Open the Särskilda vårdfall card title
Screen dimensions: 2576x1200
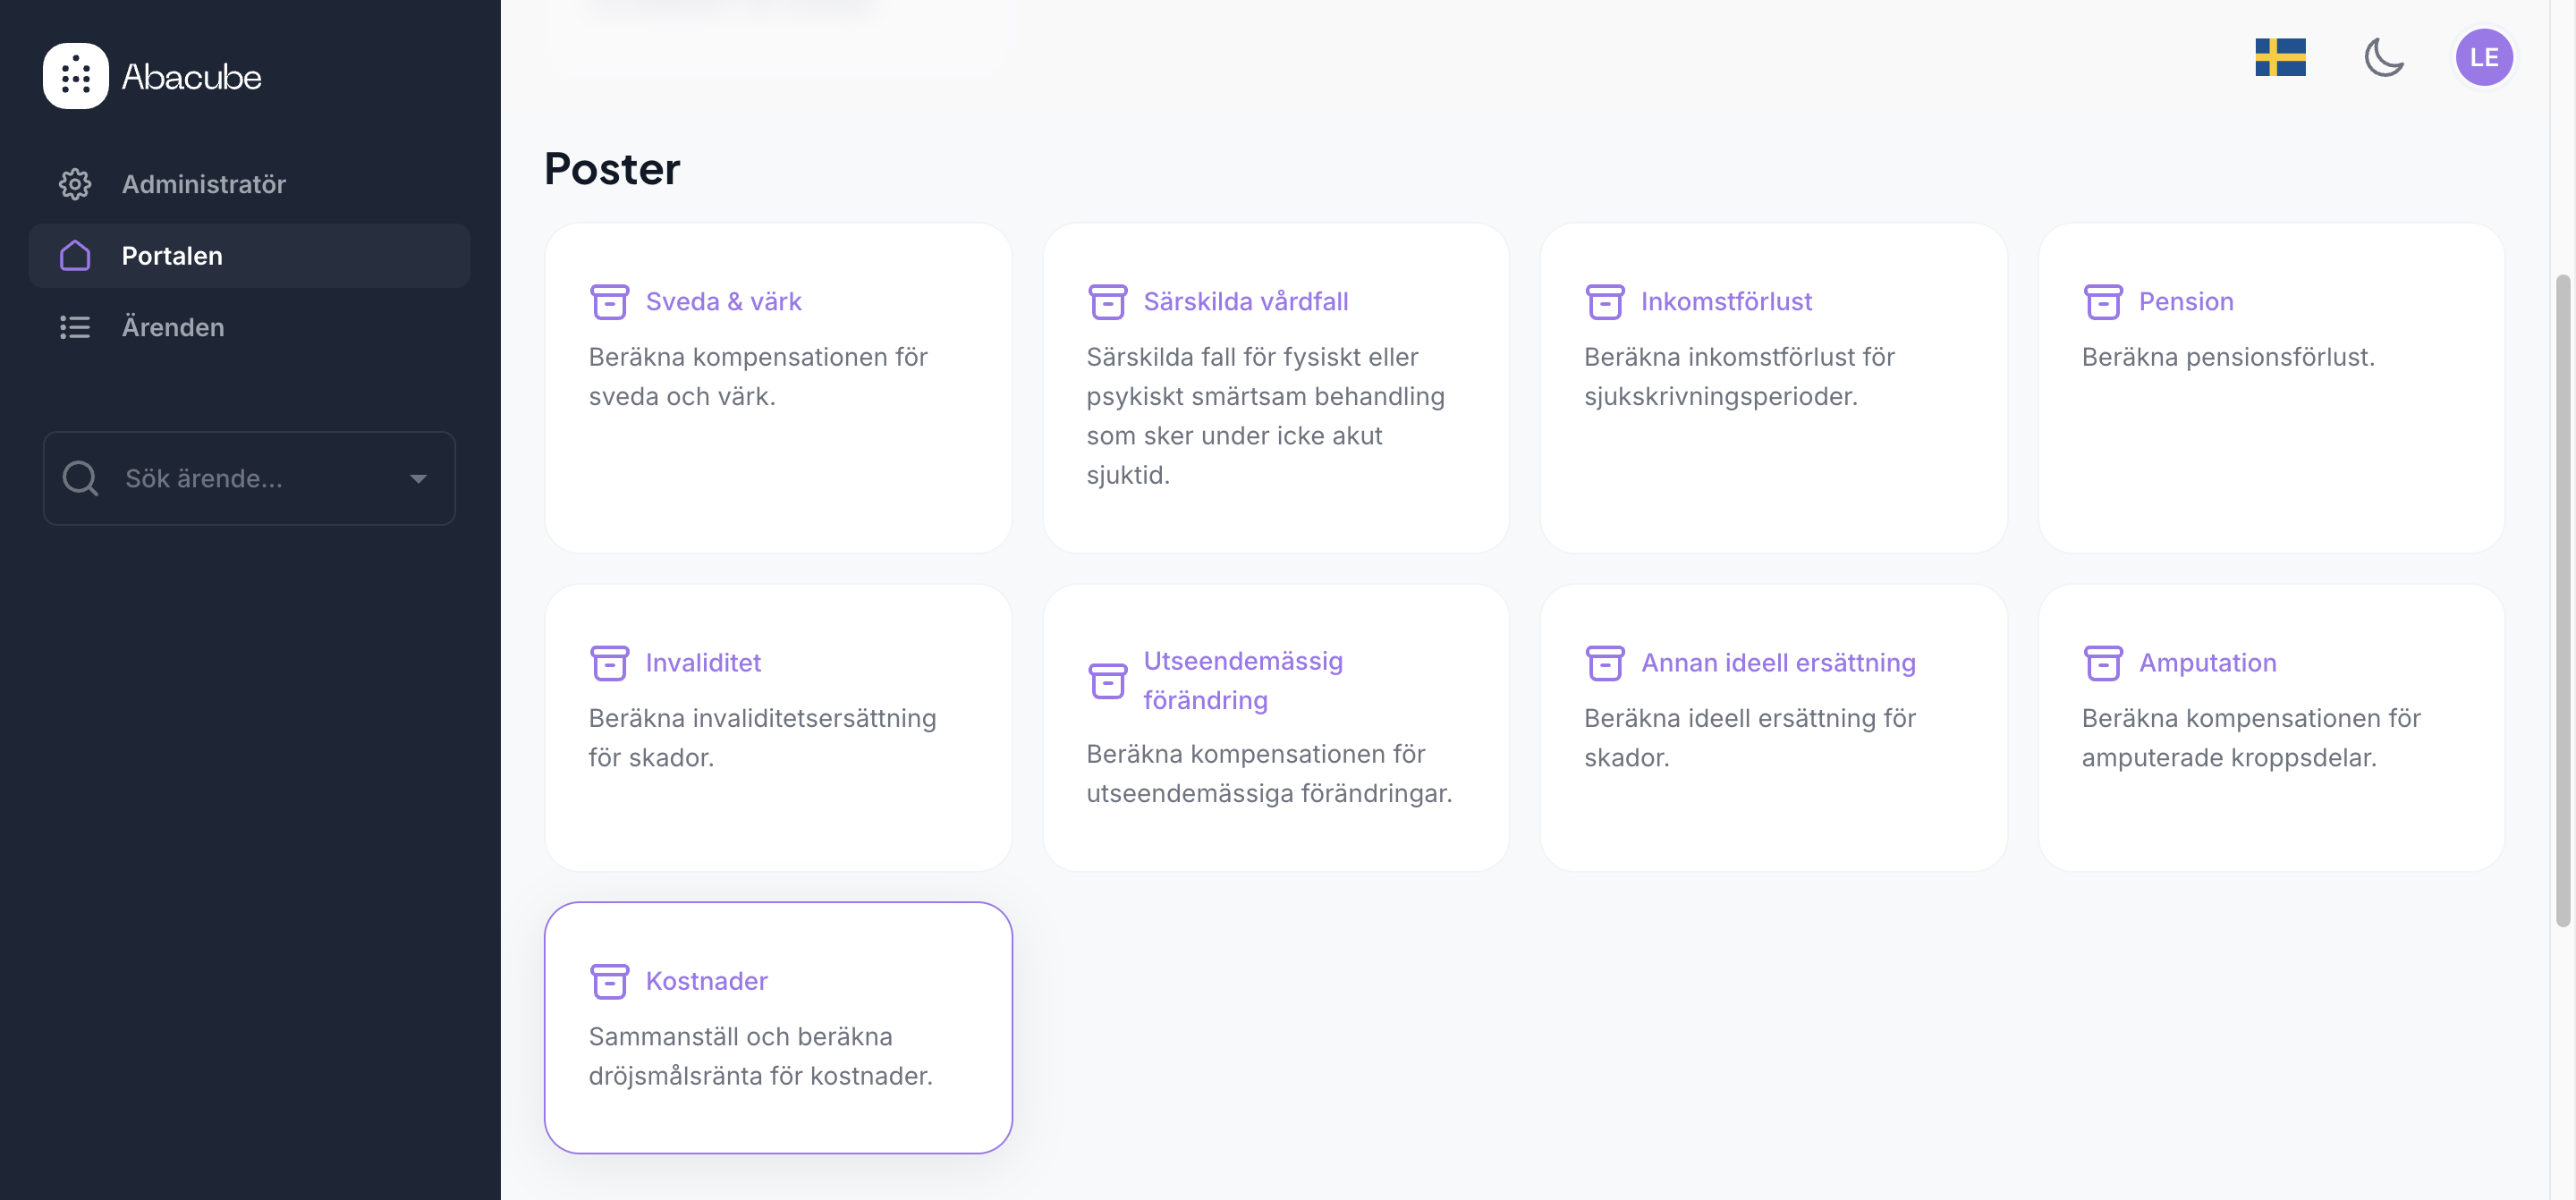click(x=1245, y=302)
